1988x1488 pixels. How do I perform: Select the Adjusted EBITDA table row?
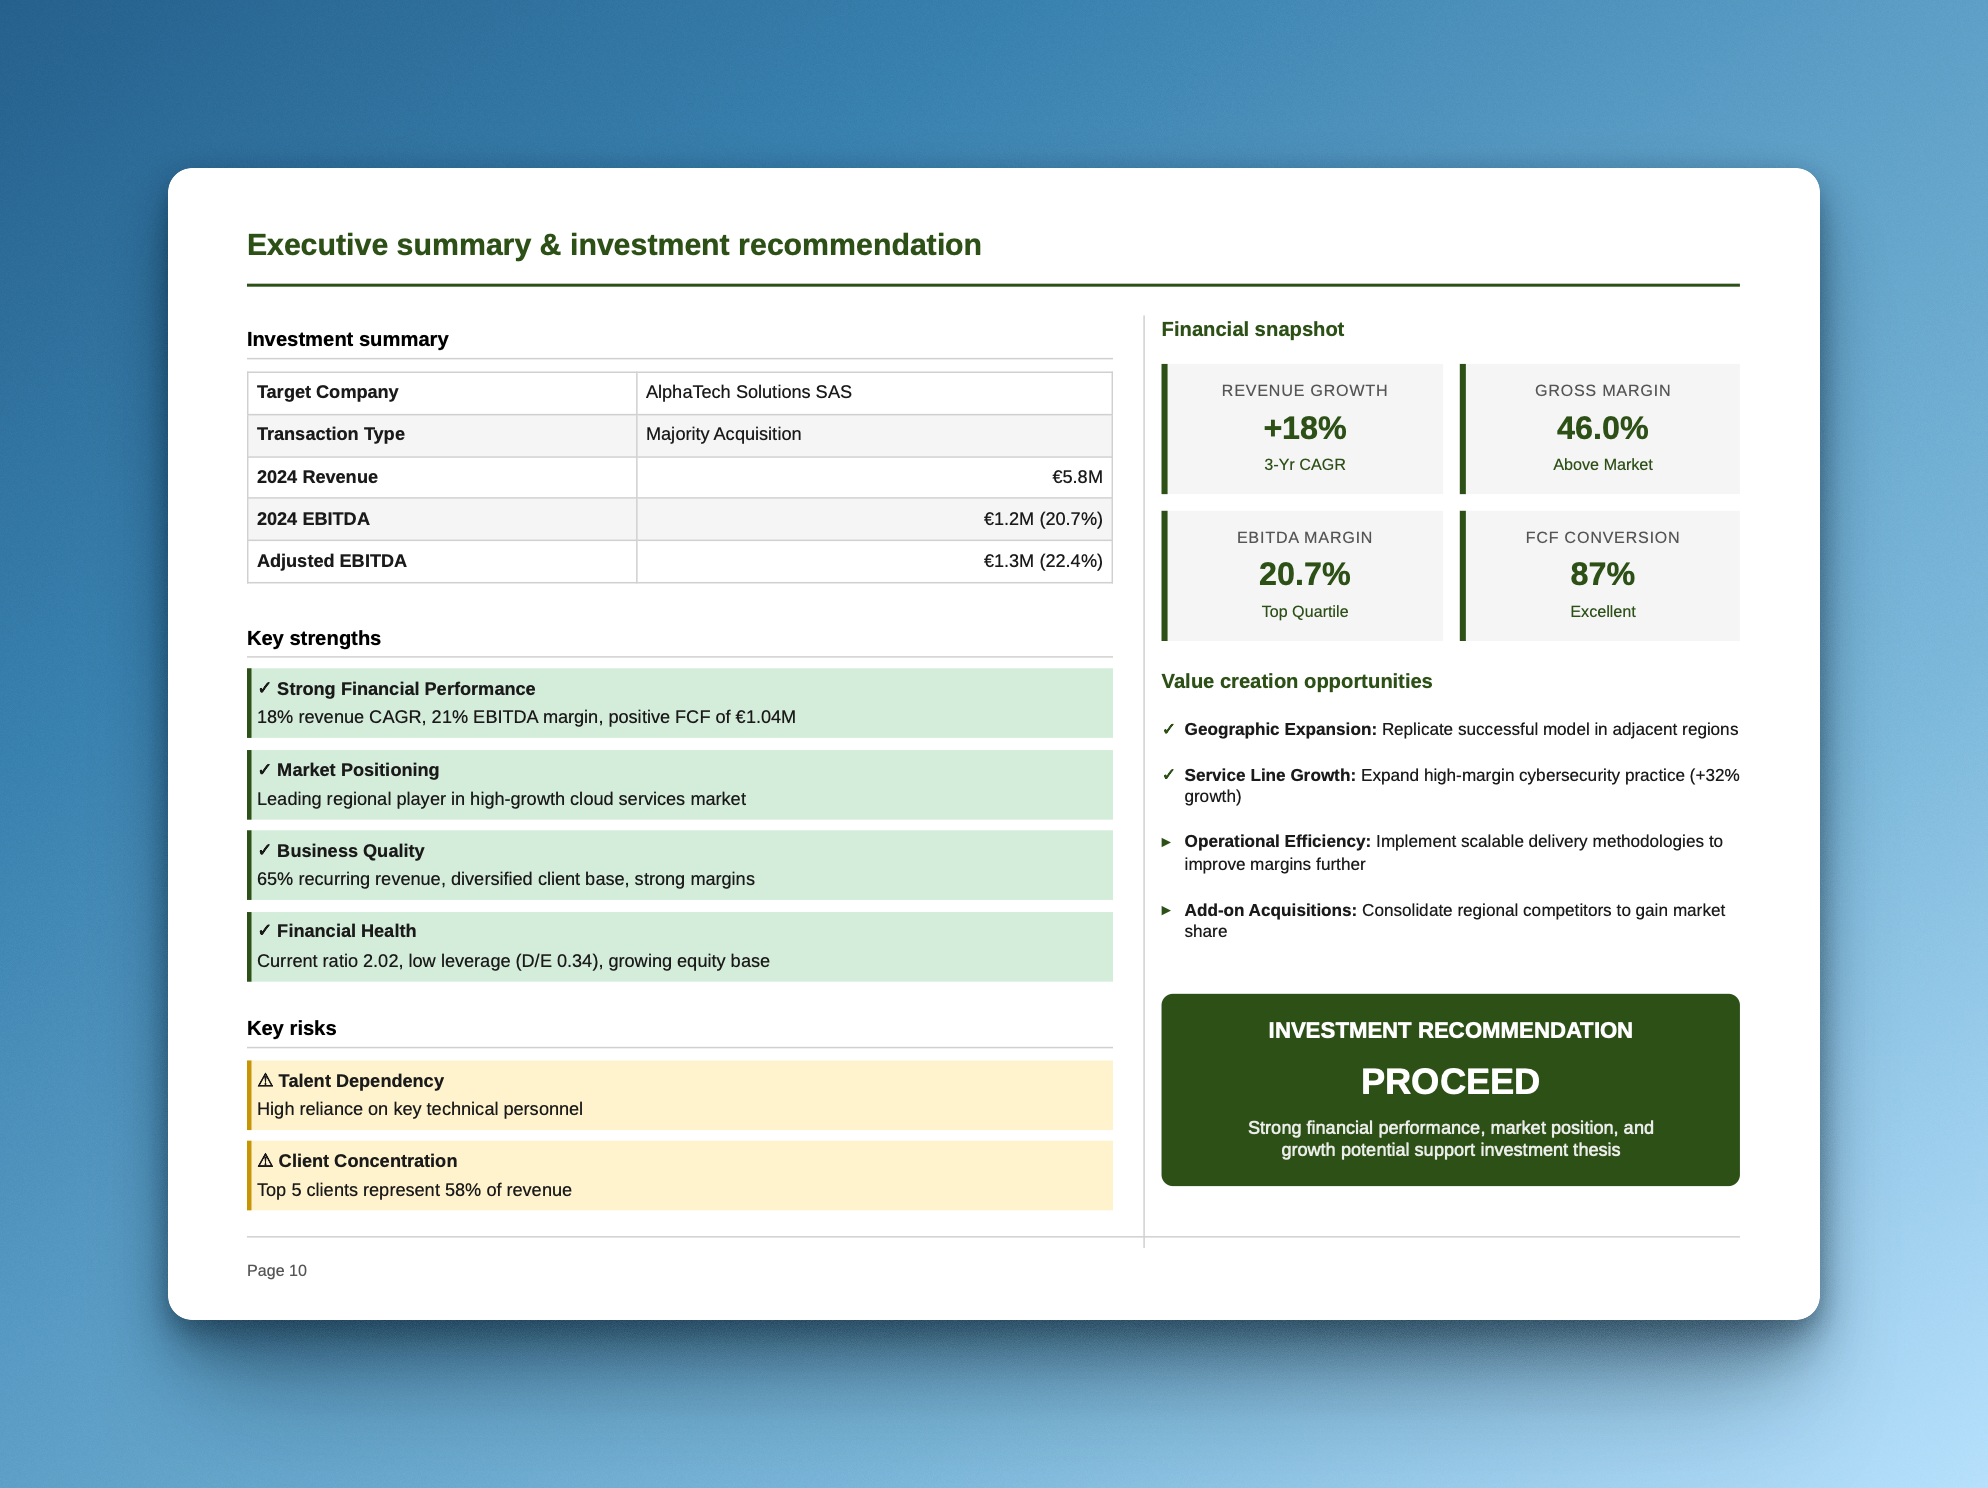pos(680,561)
